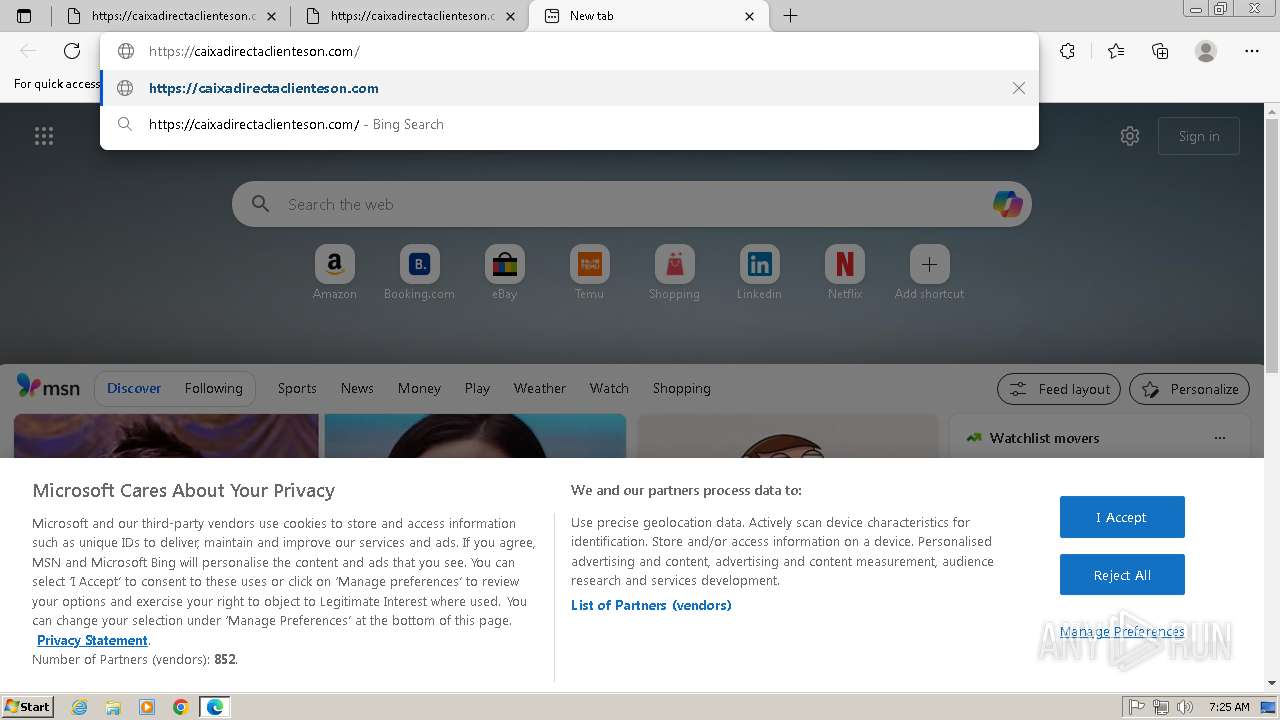Viewport: 1280px width, 720px height.
Task: Click the magnifier icon in web search box
Action: coord(261,204)
